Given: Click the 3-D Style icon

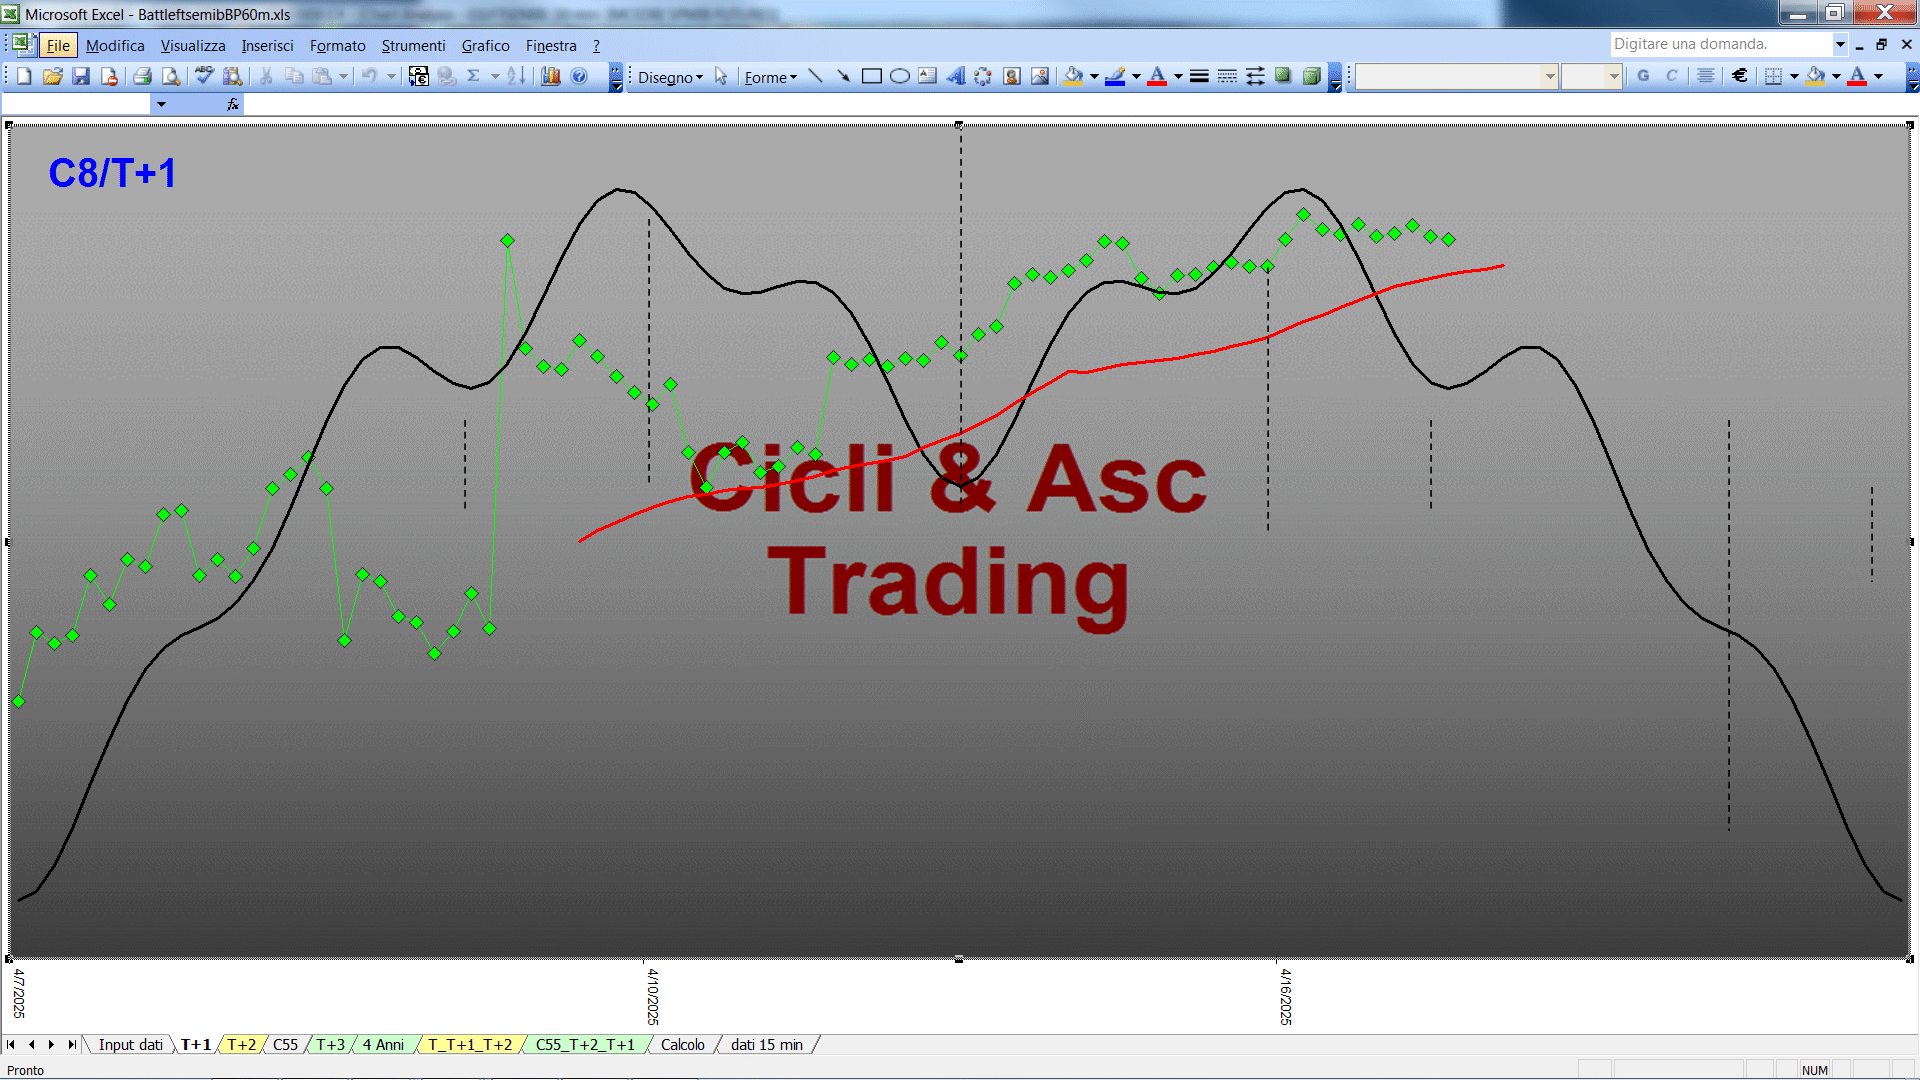Looking at the screenshot, I should [1311, 76].
